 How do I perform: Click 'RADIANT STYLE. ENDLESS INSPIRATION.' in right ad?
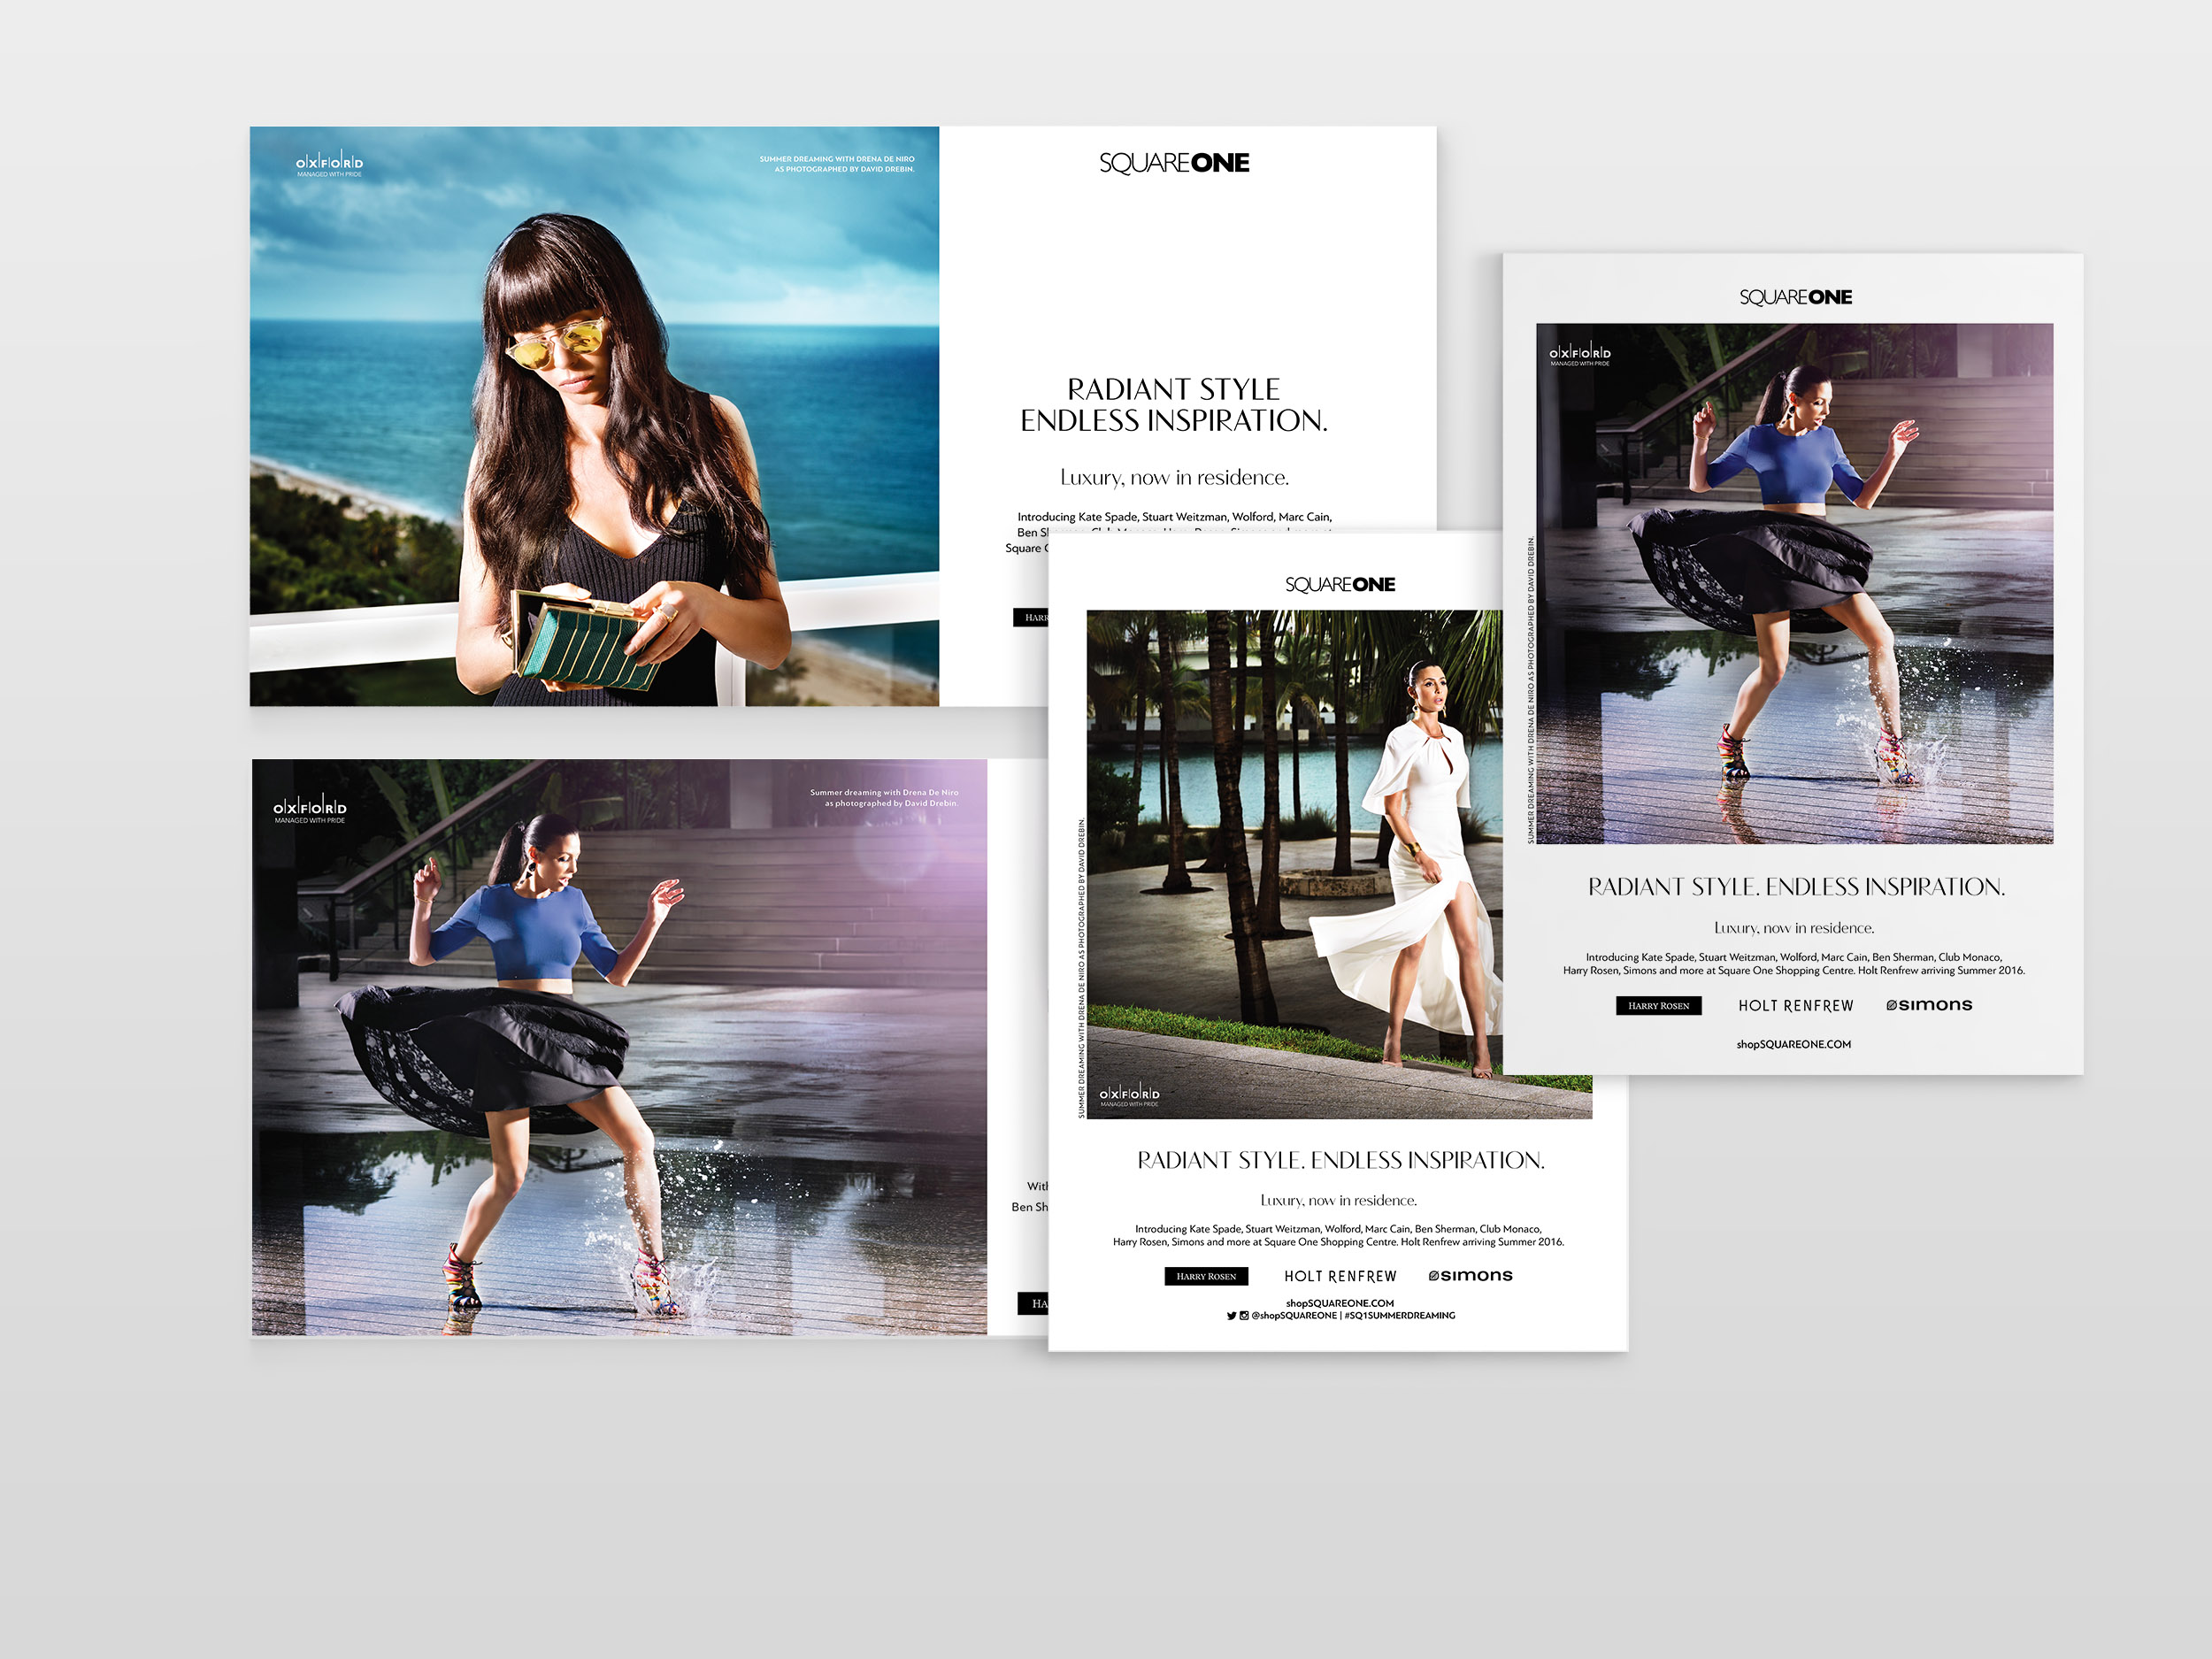1796,887
